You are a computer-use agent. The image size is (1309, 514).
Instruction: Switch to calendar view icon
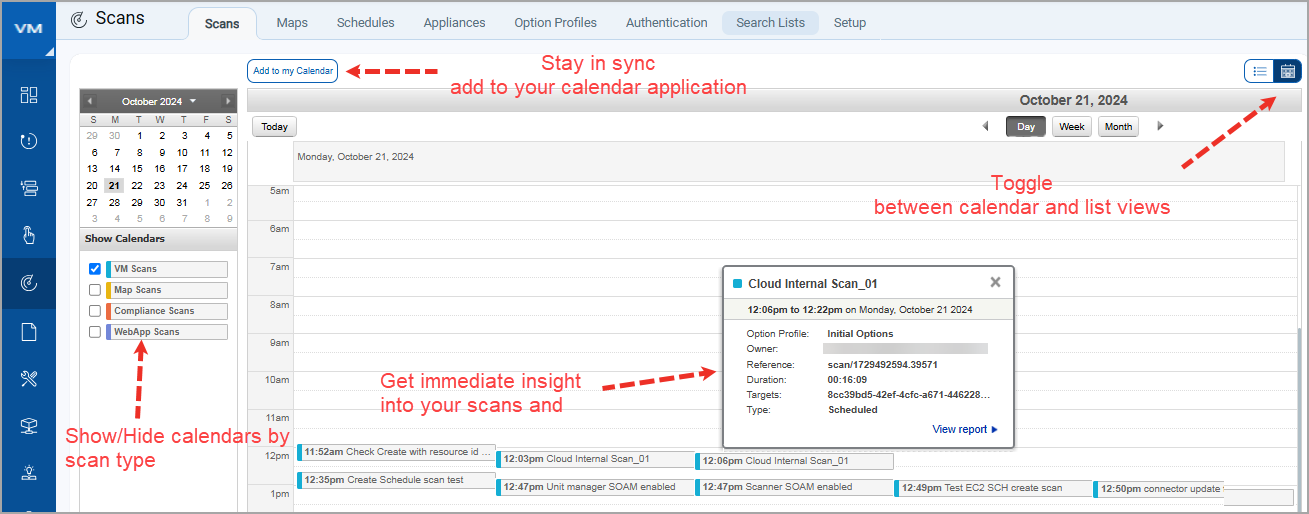pos(1288,71)
